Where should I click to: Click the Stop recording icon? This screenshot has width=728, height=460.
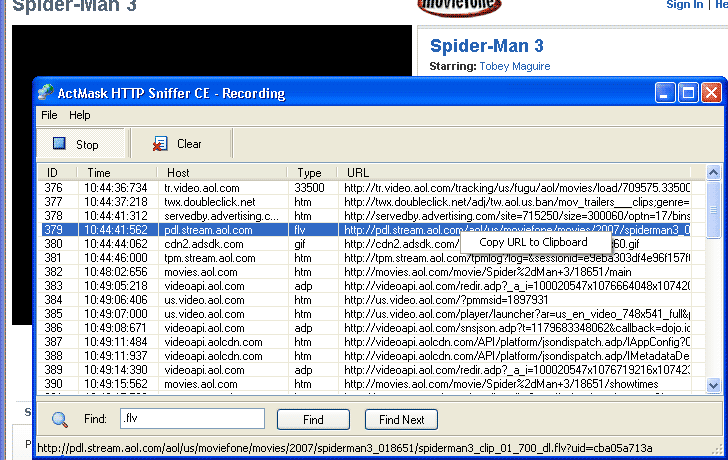59,144
